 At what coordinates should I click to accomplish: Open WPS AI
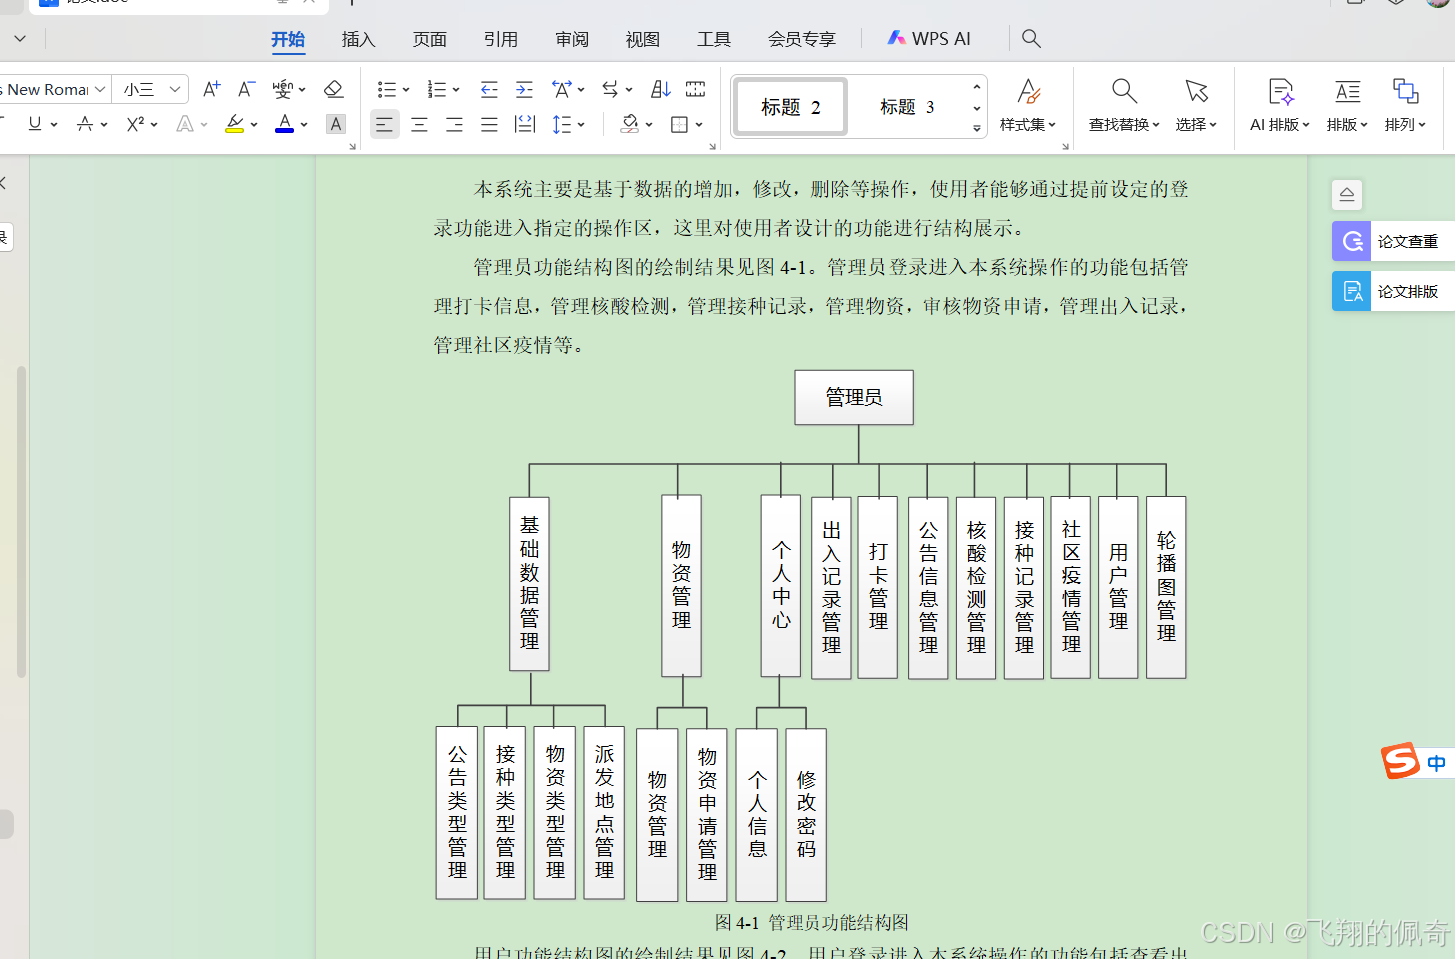[x=929, y=39]
